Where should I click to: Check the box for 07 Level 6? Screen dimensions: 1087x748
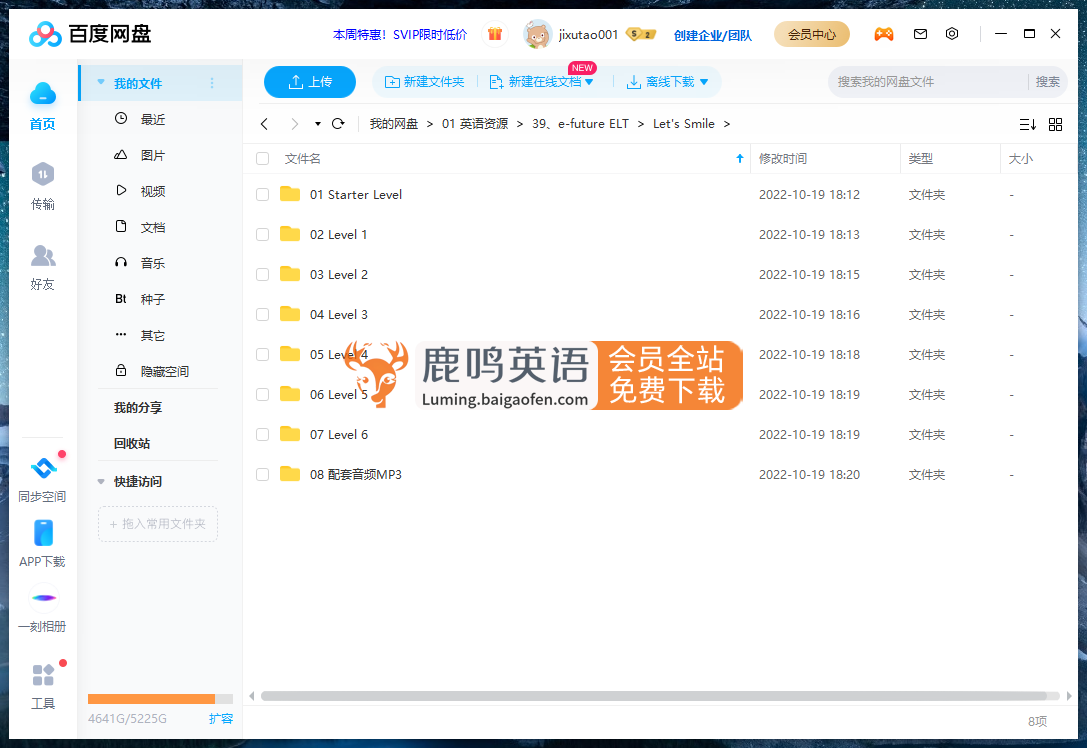point(263,435)
